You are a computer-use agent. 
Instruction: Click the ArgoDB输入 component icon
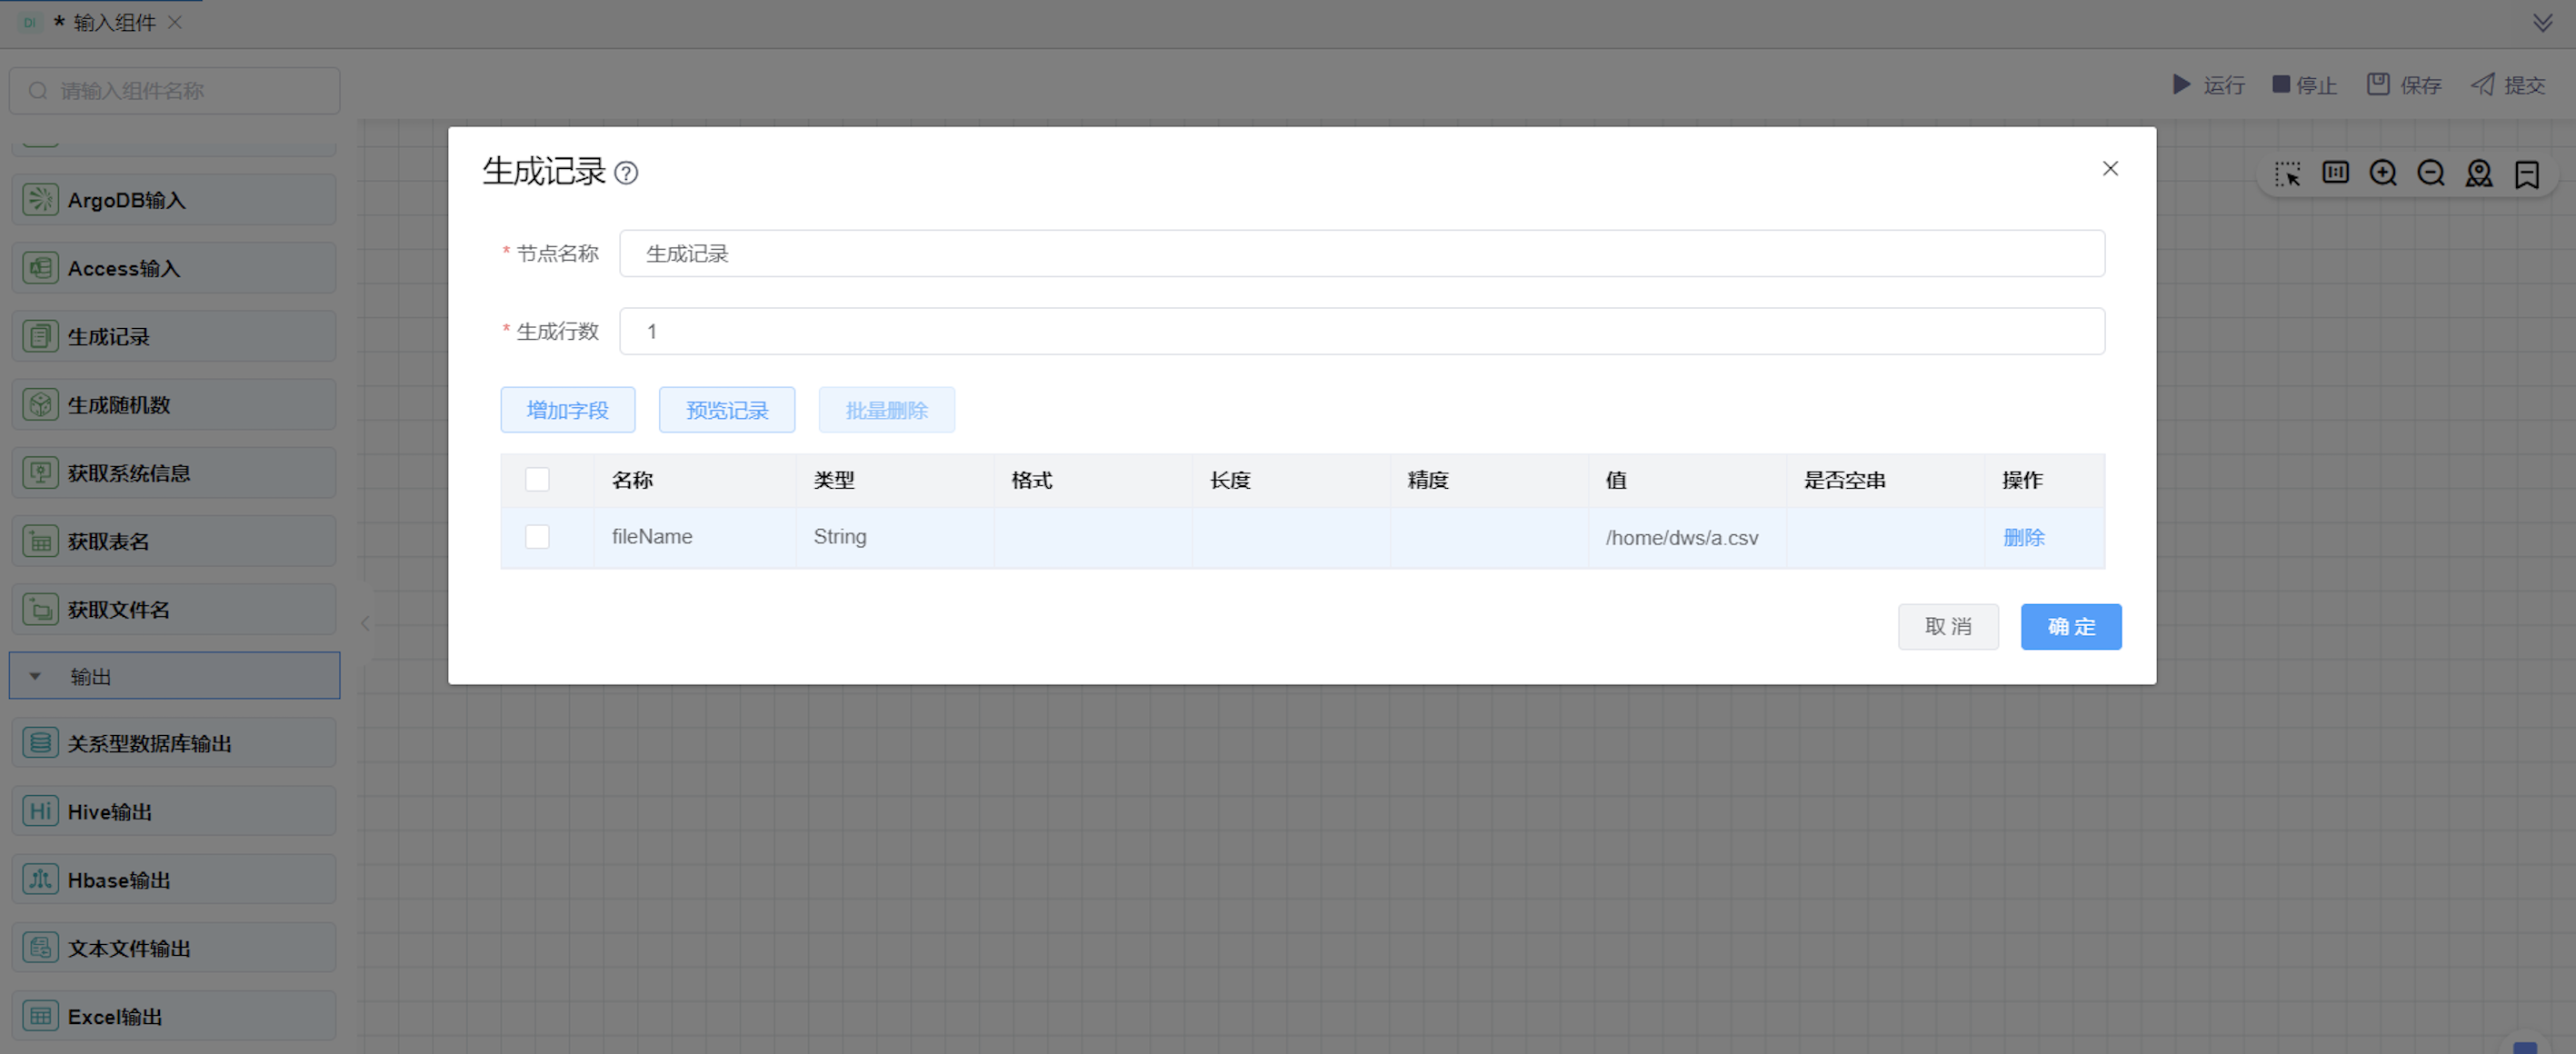[x=40, y=200]
